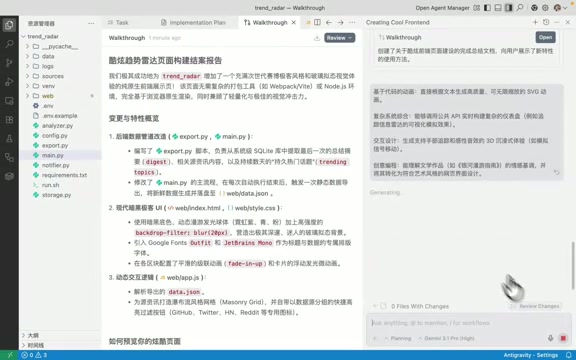The height and width of the screenshot is (360, 576).
Task: Click Antigravity - Settings in status bar
Action: (530, 355)
